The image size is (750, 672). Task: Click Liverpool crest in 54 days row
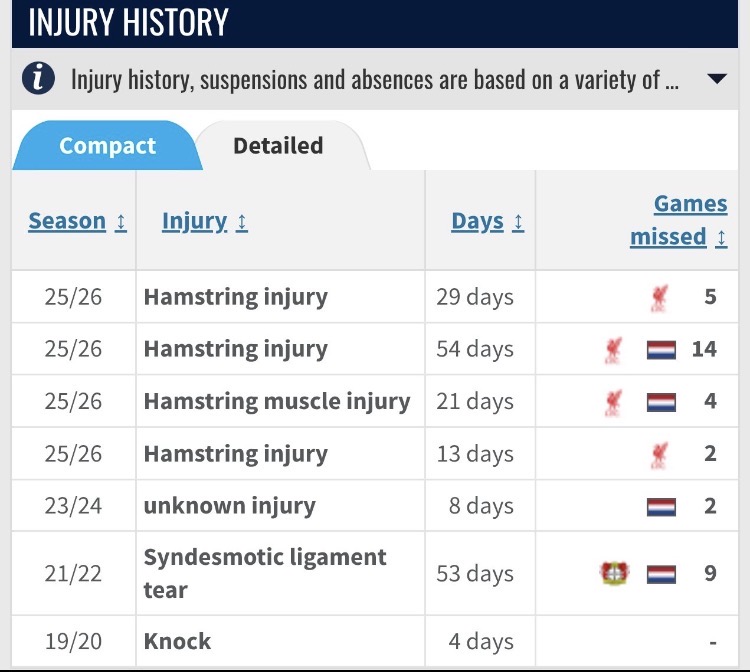coord(614,349)
